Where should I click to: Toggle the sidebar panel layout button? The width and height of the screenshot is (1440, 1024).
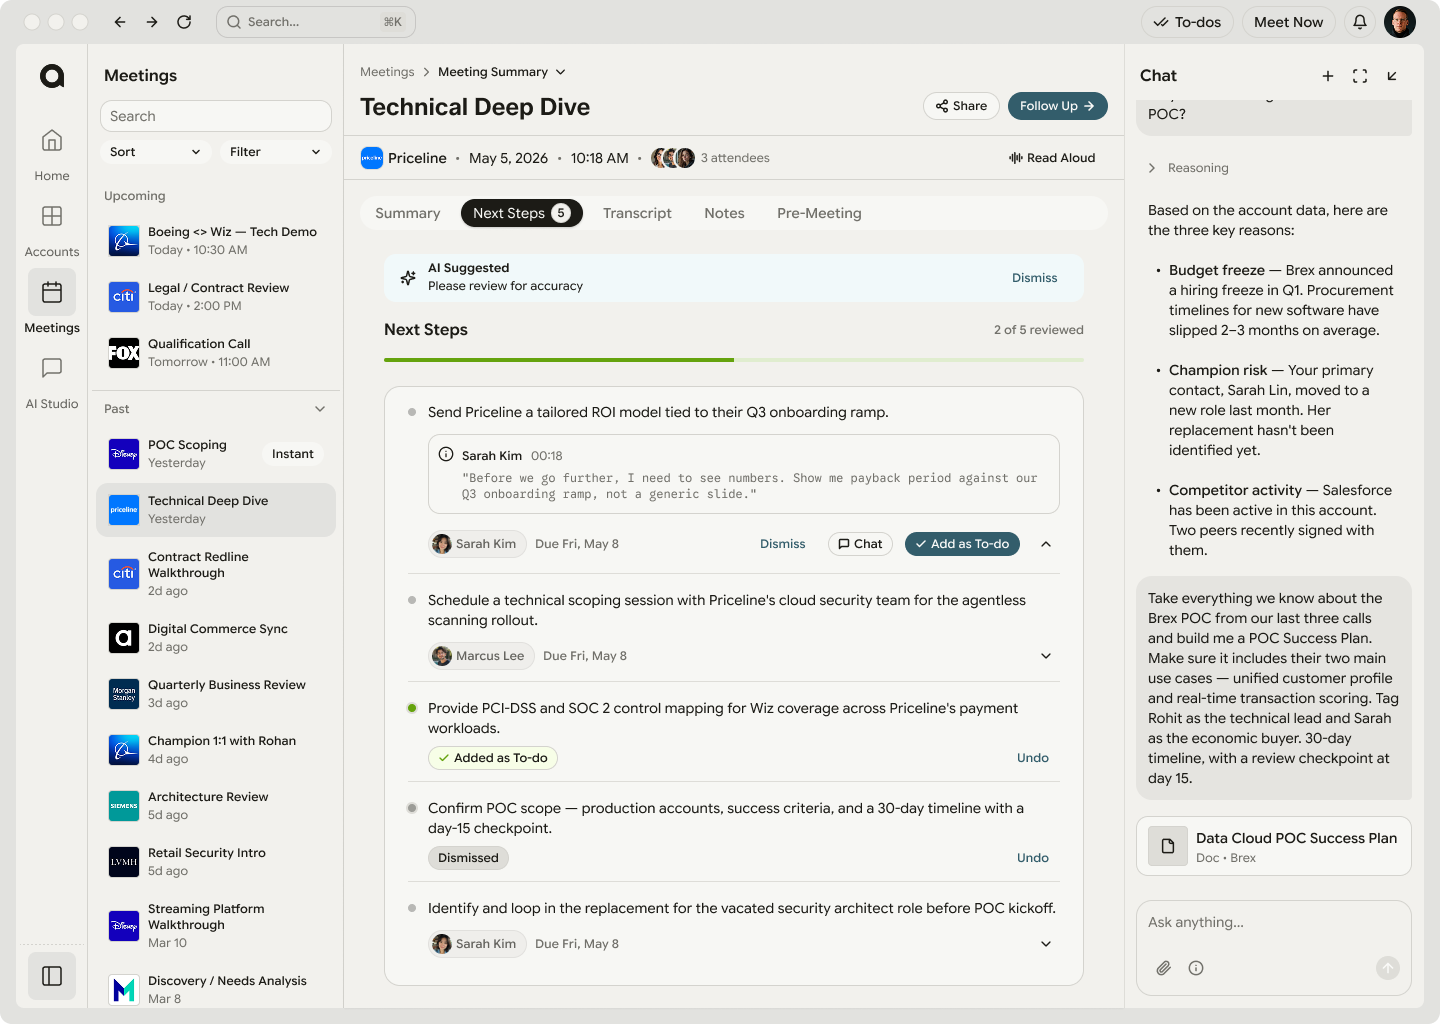(x=52, y=976)
